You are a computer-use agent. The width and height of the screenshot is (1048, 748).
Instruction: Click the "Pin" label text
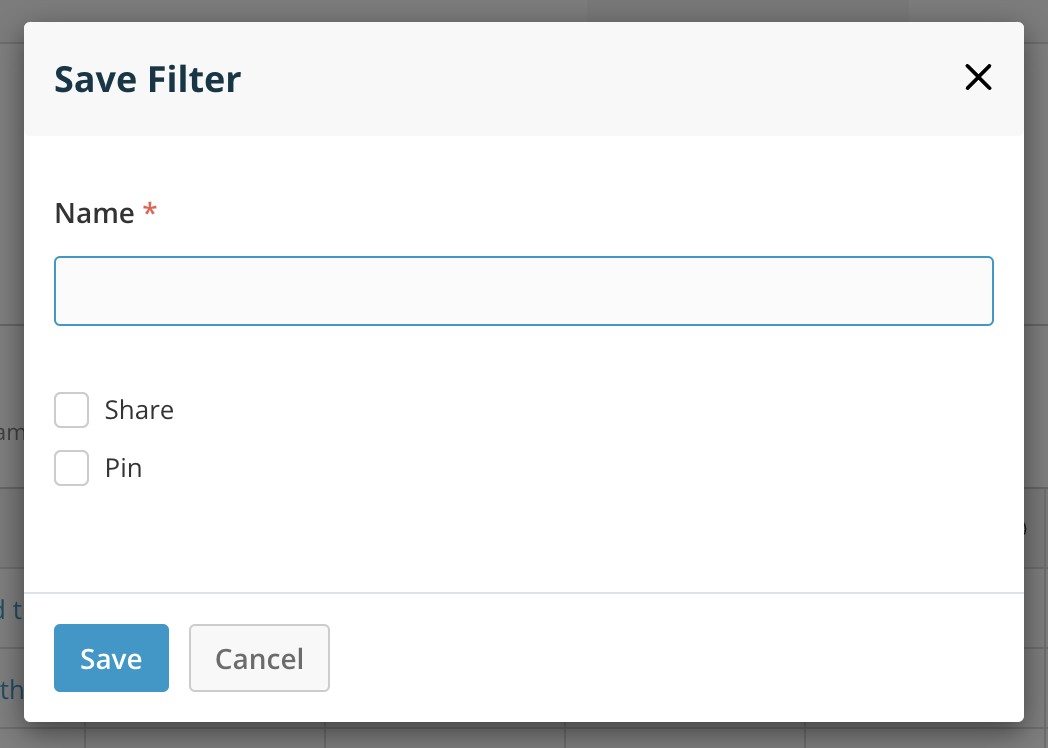[x=123, y=468]
